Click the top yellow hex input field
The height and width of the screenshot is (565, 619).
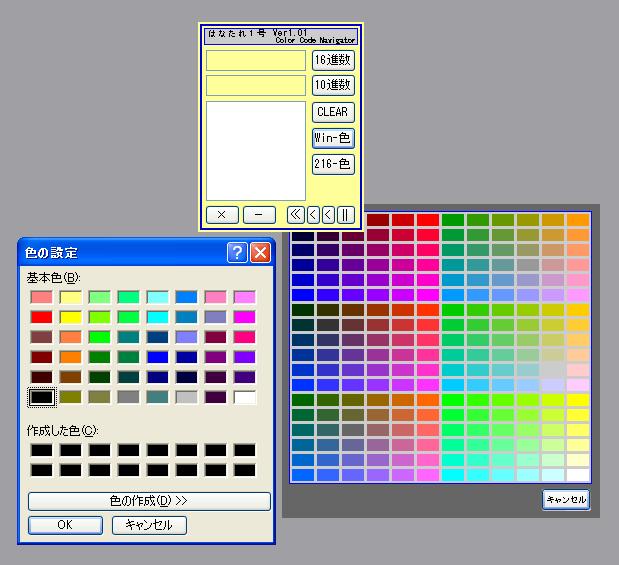point(256,61)
